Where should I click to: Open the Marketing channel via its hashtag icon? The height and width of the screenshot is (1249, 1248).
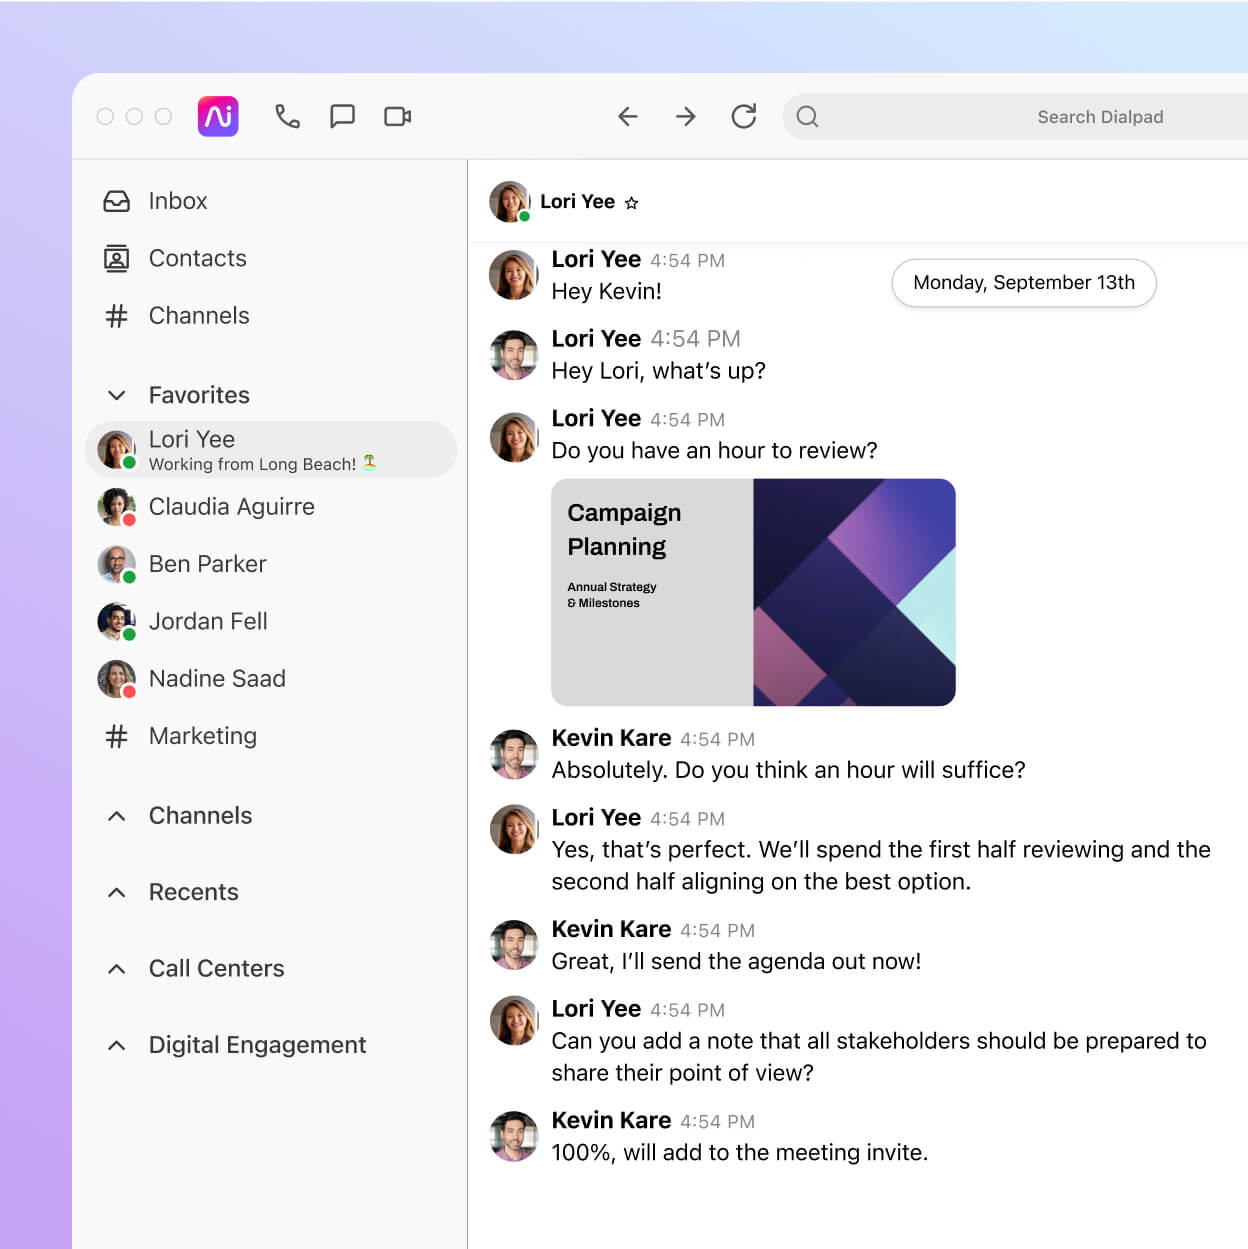click(116, 736)
